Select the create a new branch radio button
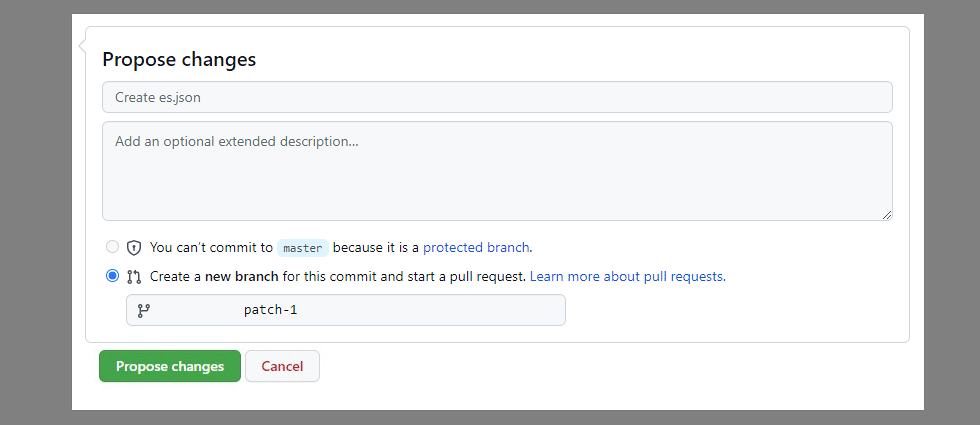This screenshot has height=425, width=980. pos(112,276)
